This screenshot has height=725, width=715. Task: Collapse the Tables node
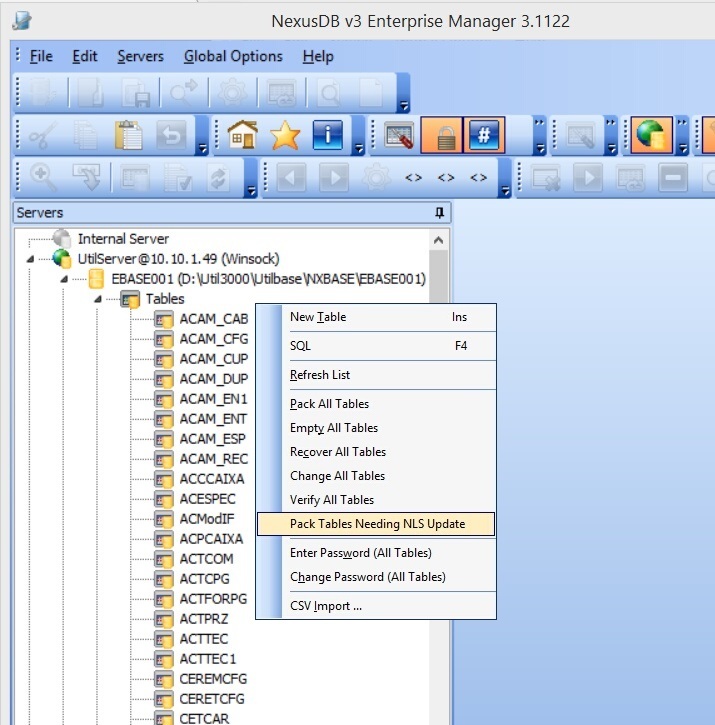pos(98,299)
